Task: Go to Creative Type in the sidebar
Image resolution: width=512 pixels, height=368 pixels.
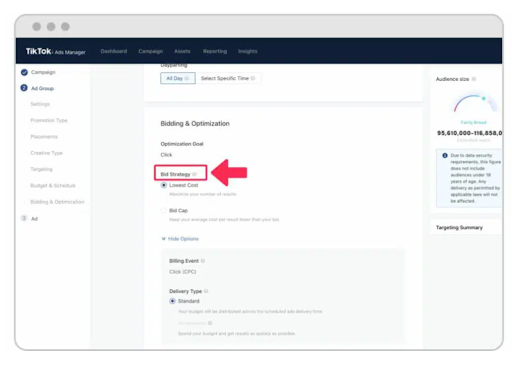Action: 46,153
